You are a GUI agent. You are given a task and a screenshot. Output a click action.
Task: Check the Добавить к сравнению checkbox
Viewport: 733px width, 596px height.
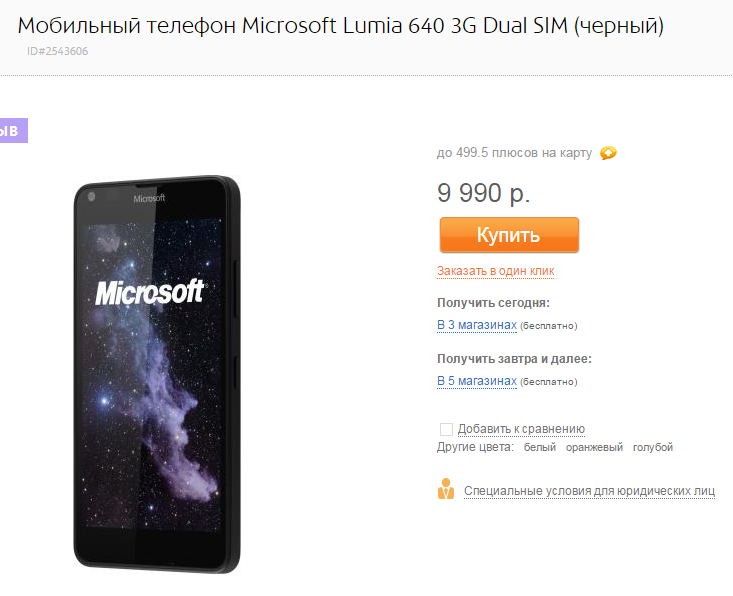tap(446, 429)
